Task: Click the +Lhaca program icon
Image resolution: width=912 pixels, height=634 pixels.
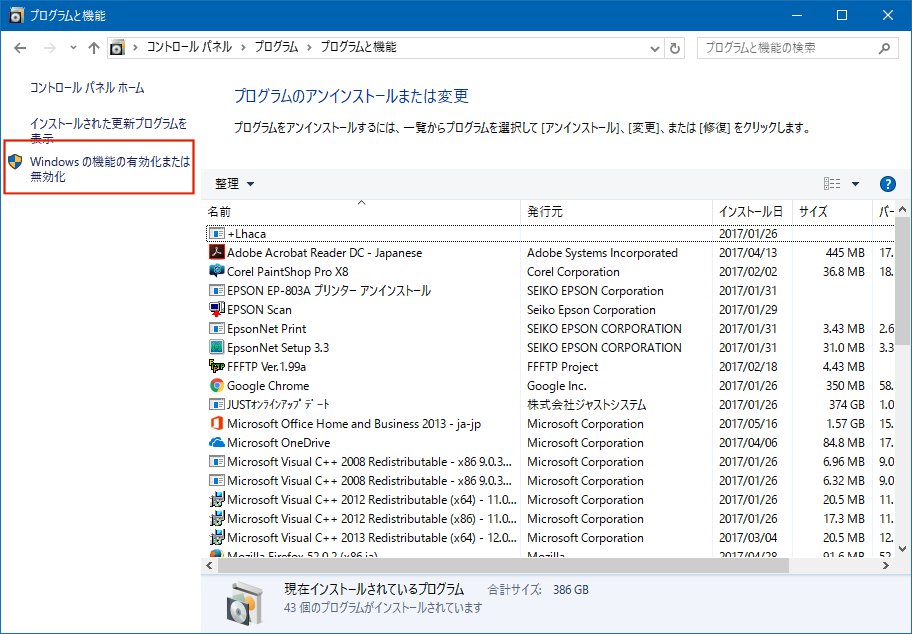Action: point(216,234)
